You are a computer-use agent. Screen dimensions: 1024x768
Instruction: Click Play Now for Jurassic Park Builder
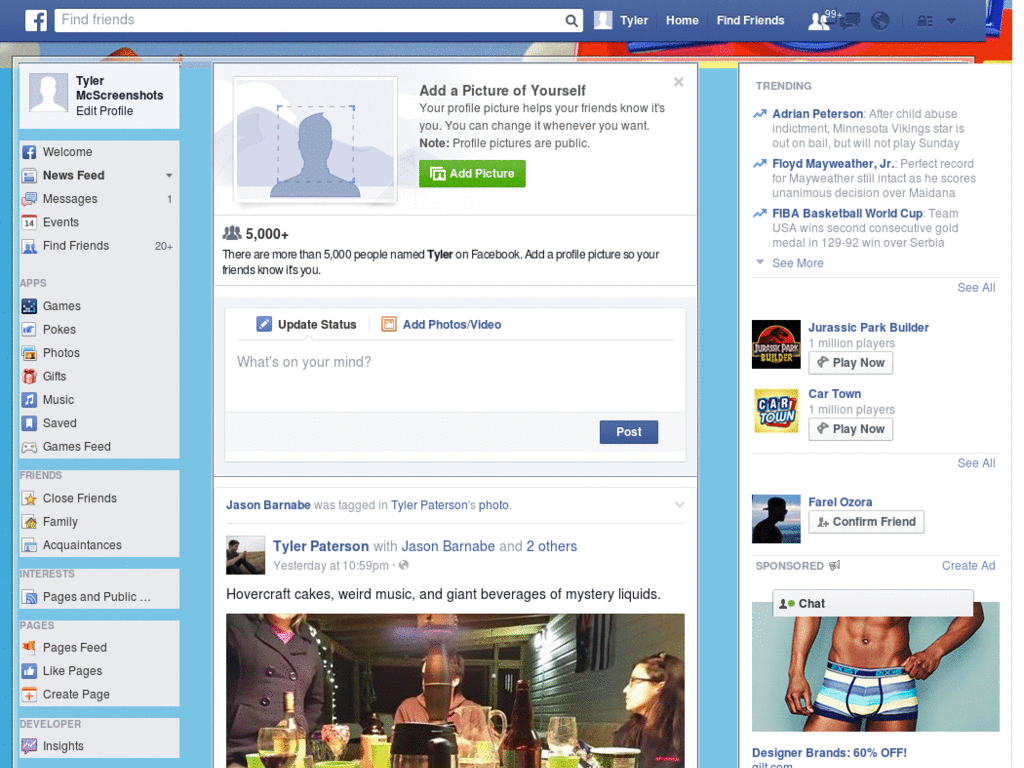pos(851,363)
